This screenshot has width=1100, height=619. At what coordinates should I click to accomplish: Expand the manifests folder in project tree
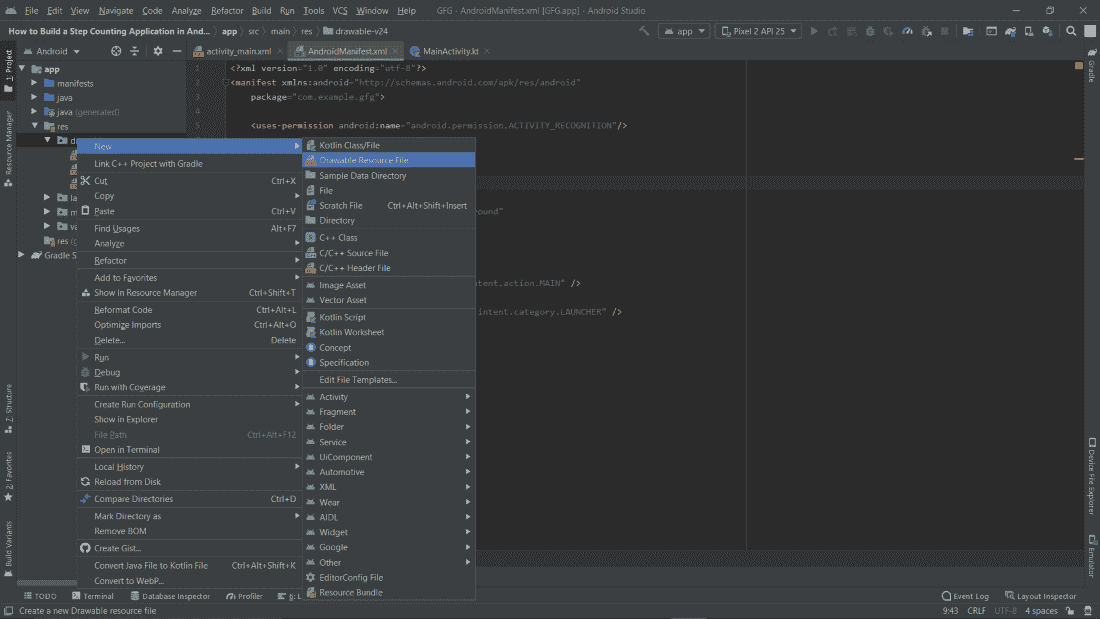coord(34,83)
